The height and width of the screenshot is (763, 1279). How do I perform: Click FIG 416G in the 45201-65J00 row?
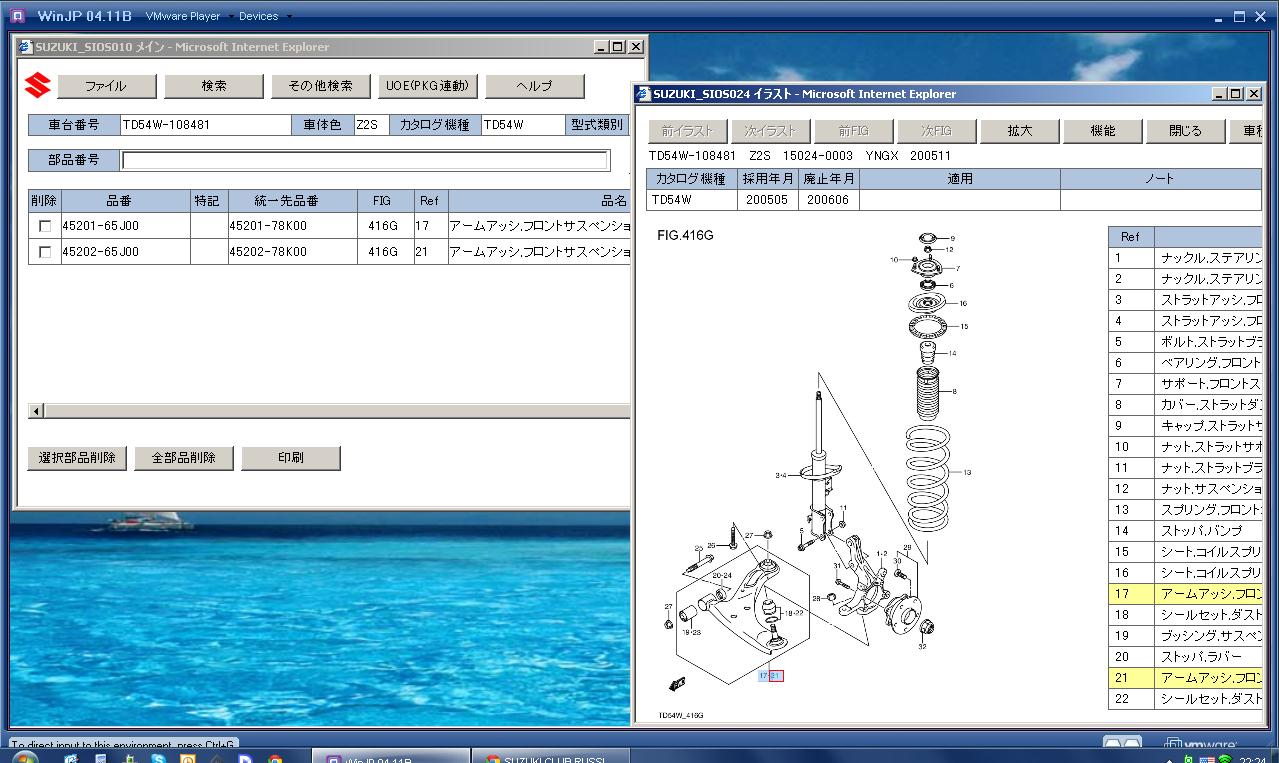383,226
